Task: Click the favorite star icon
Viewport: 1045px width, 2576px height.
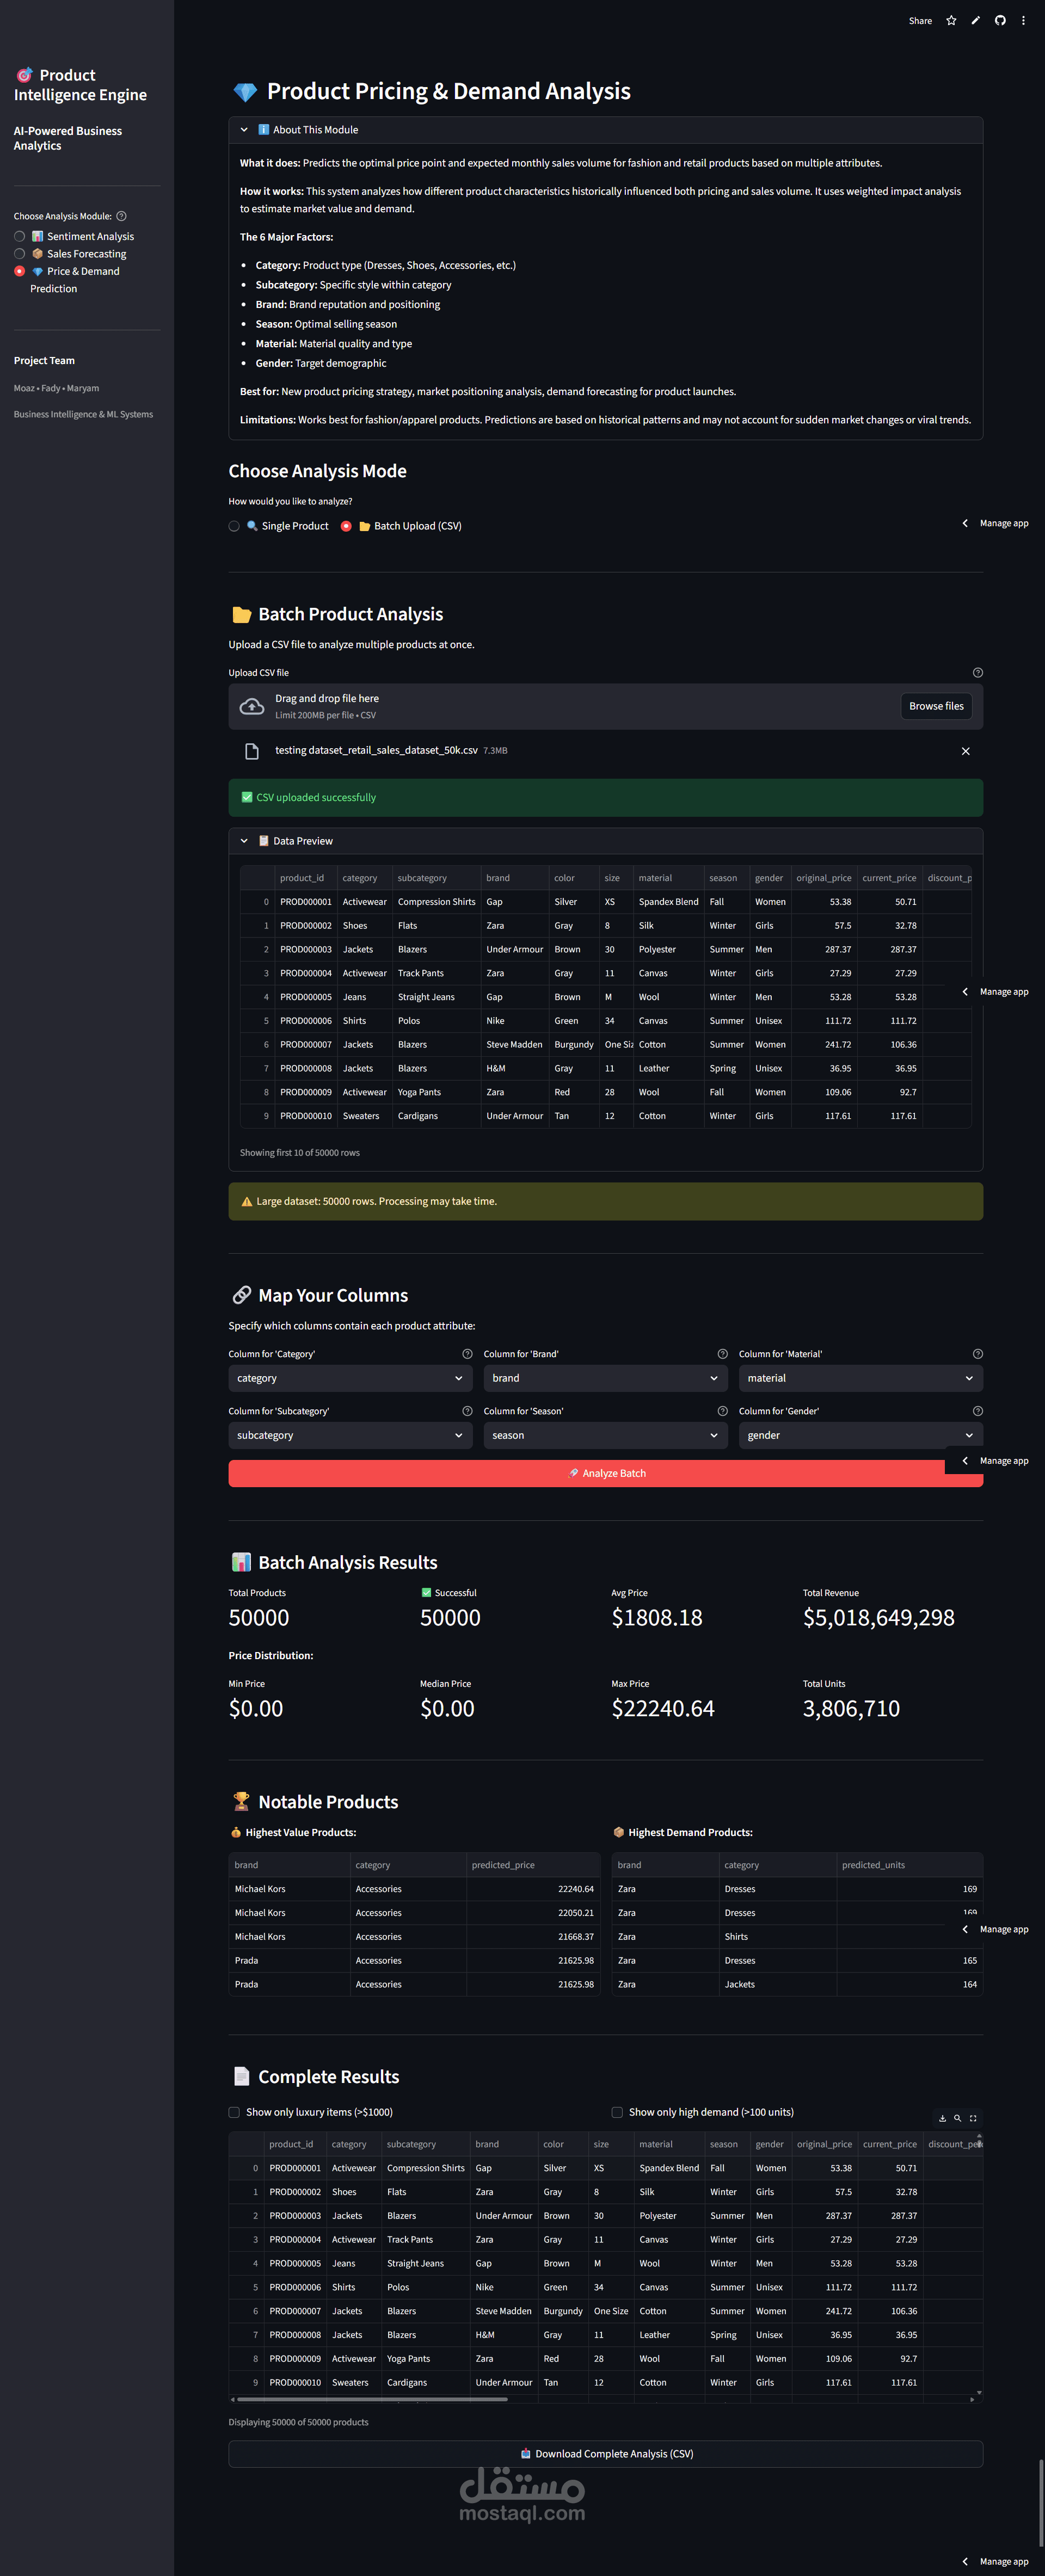Action: point(951,21)
